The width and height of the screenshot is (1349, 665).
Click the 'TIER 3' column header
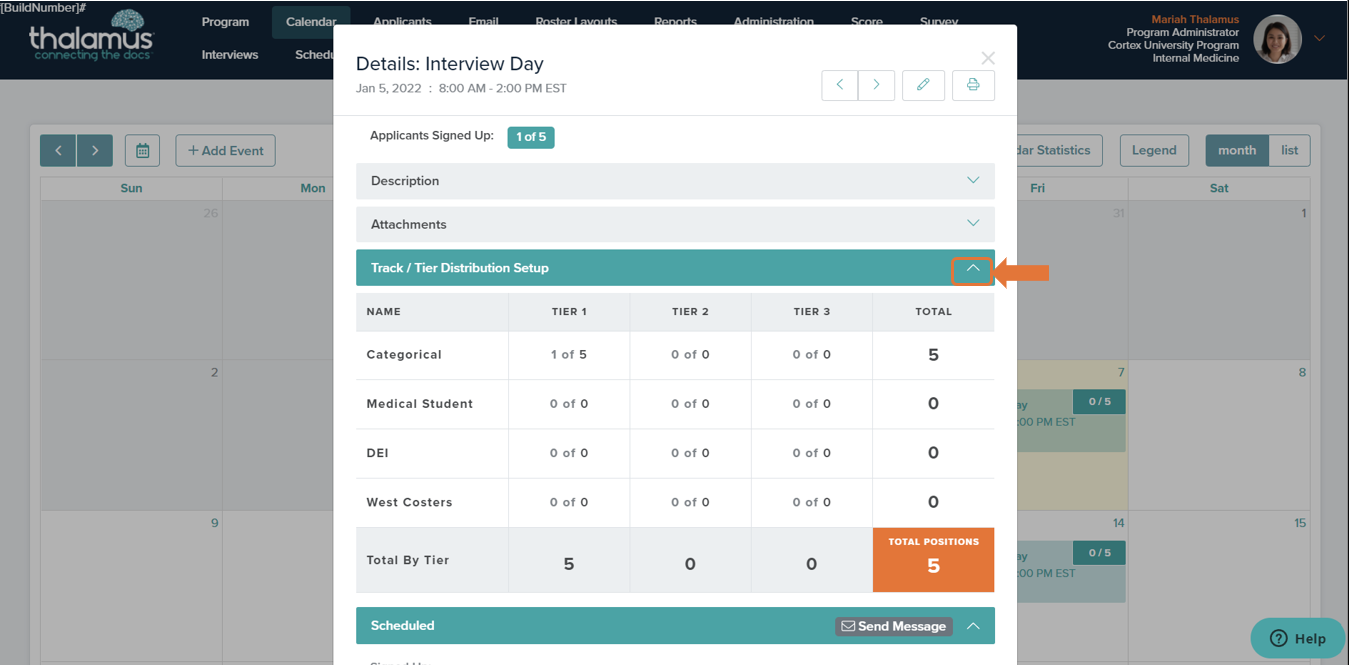coord(812,312)
